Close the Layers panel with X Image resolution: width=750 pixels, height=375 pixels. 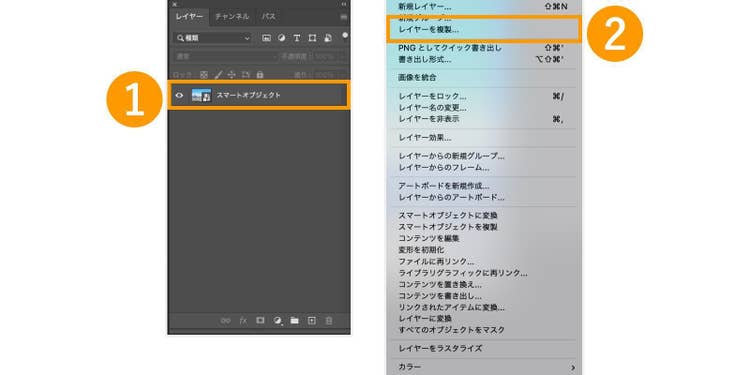pos(175,4)
